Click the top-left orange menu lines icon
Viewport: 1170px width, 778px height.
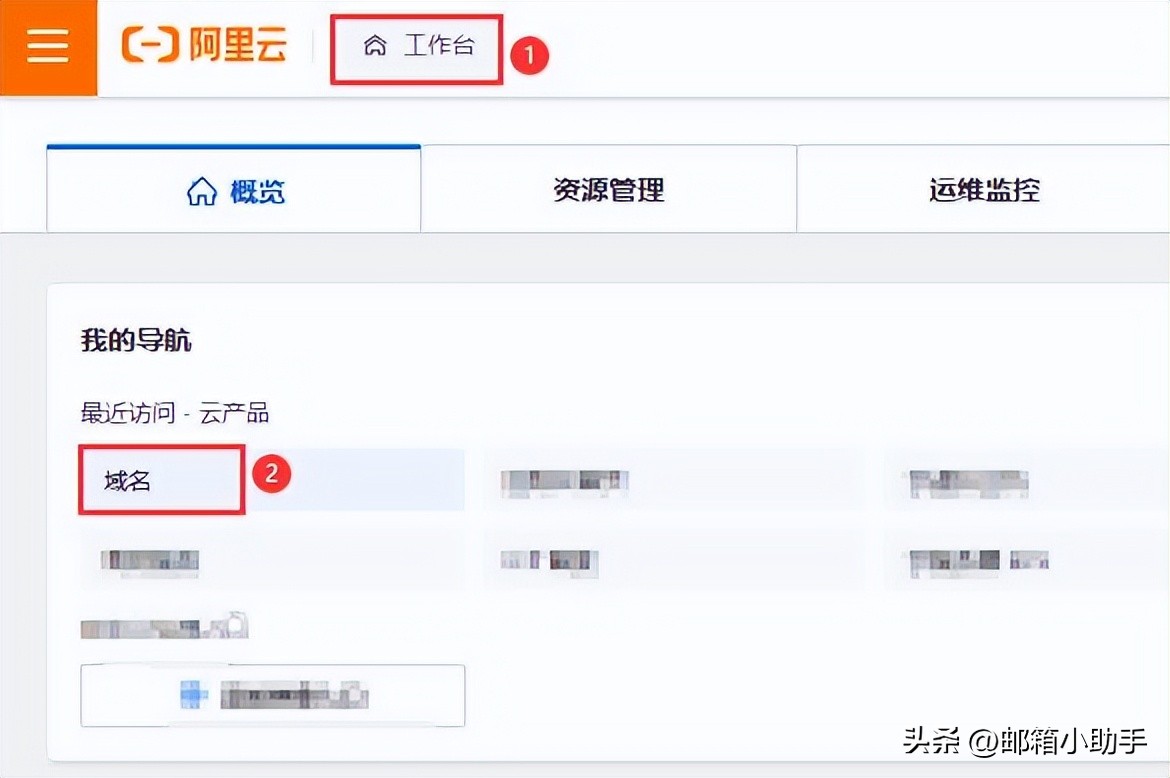click(47, 47)
